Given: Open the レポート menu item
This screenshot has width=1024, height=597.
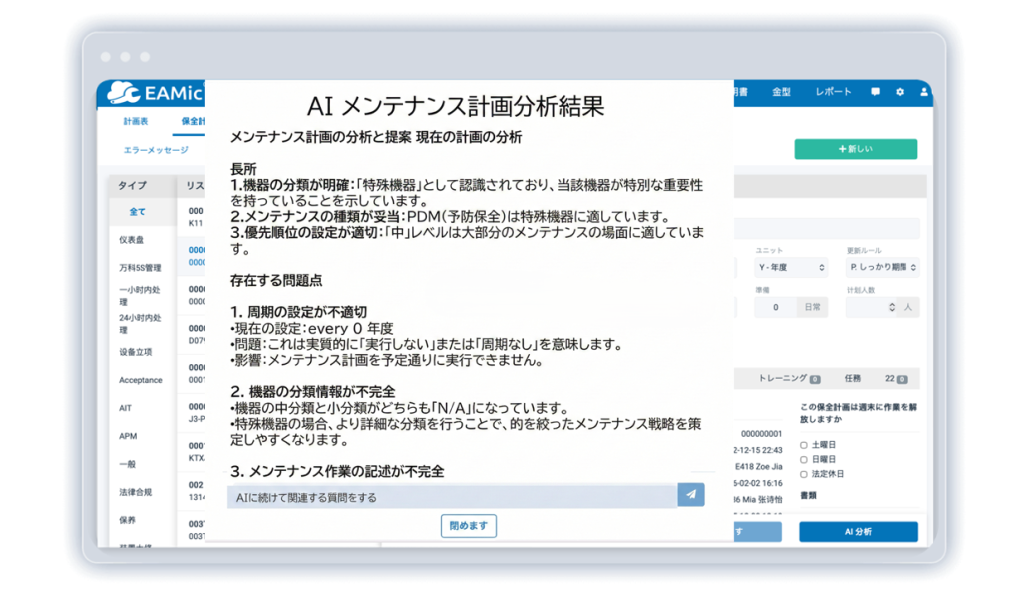Looking at the screenshot, I should click(x=833, y=92).
